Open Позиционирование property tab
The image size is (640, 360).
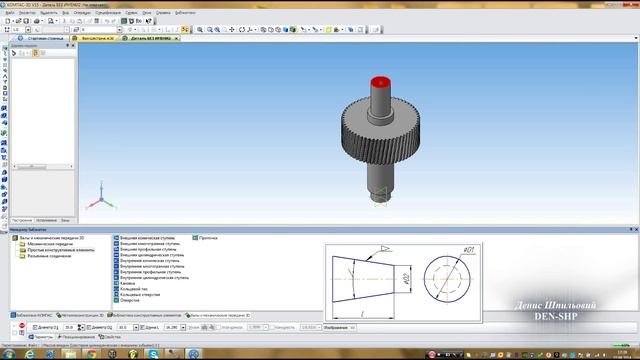[76, 337]
